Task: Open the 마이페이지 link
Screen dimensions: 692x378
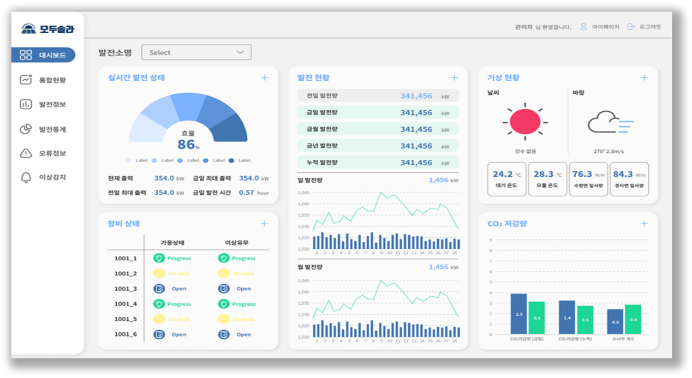Action: 606,27
